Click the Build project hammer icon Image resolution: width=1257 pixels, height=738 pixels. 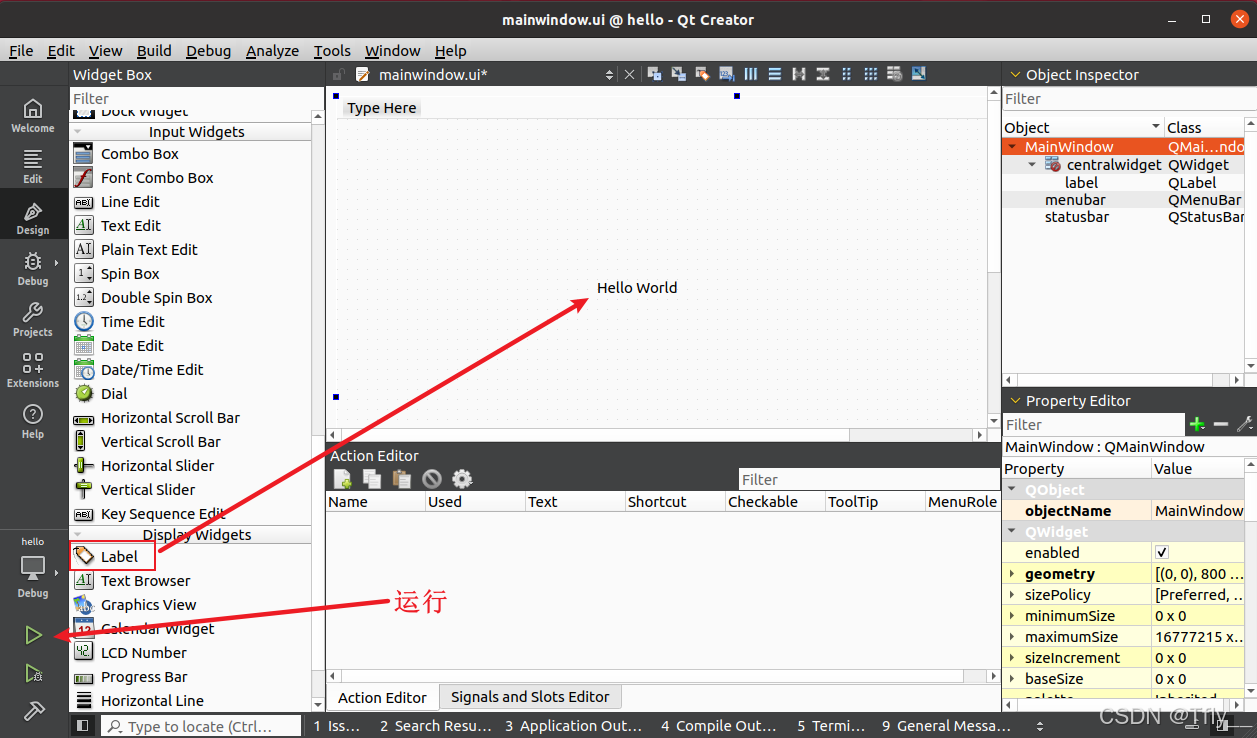click(34, 710)
